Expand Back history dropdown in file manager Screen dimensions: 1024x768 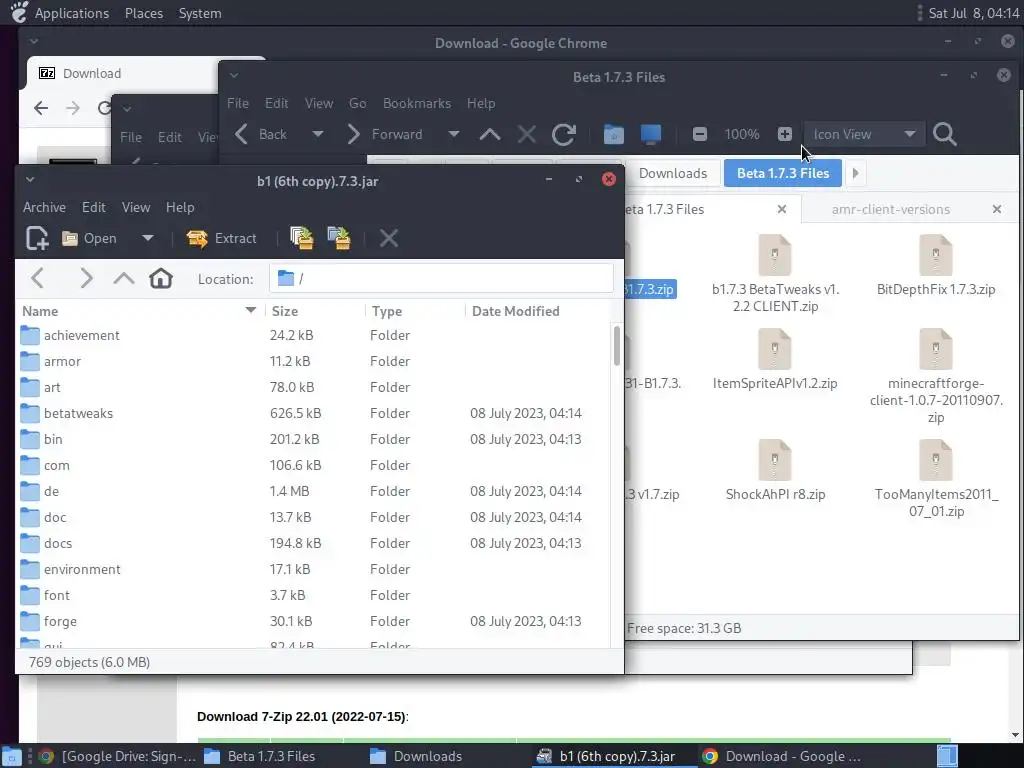coord(317,135)
